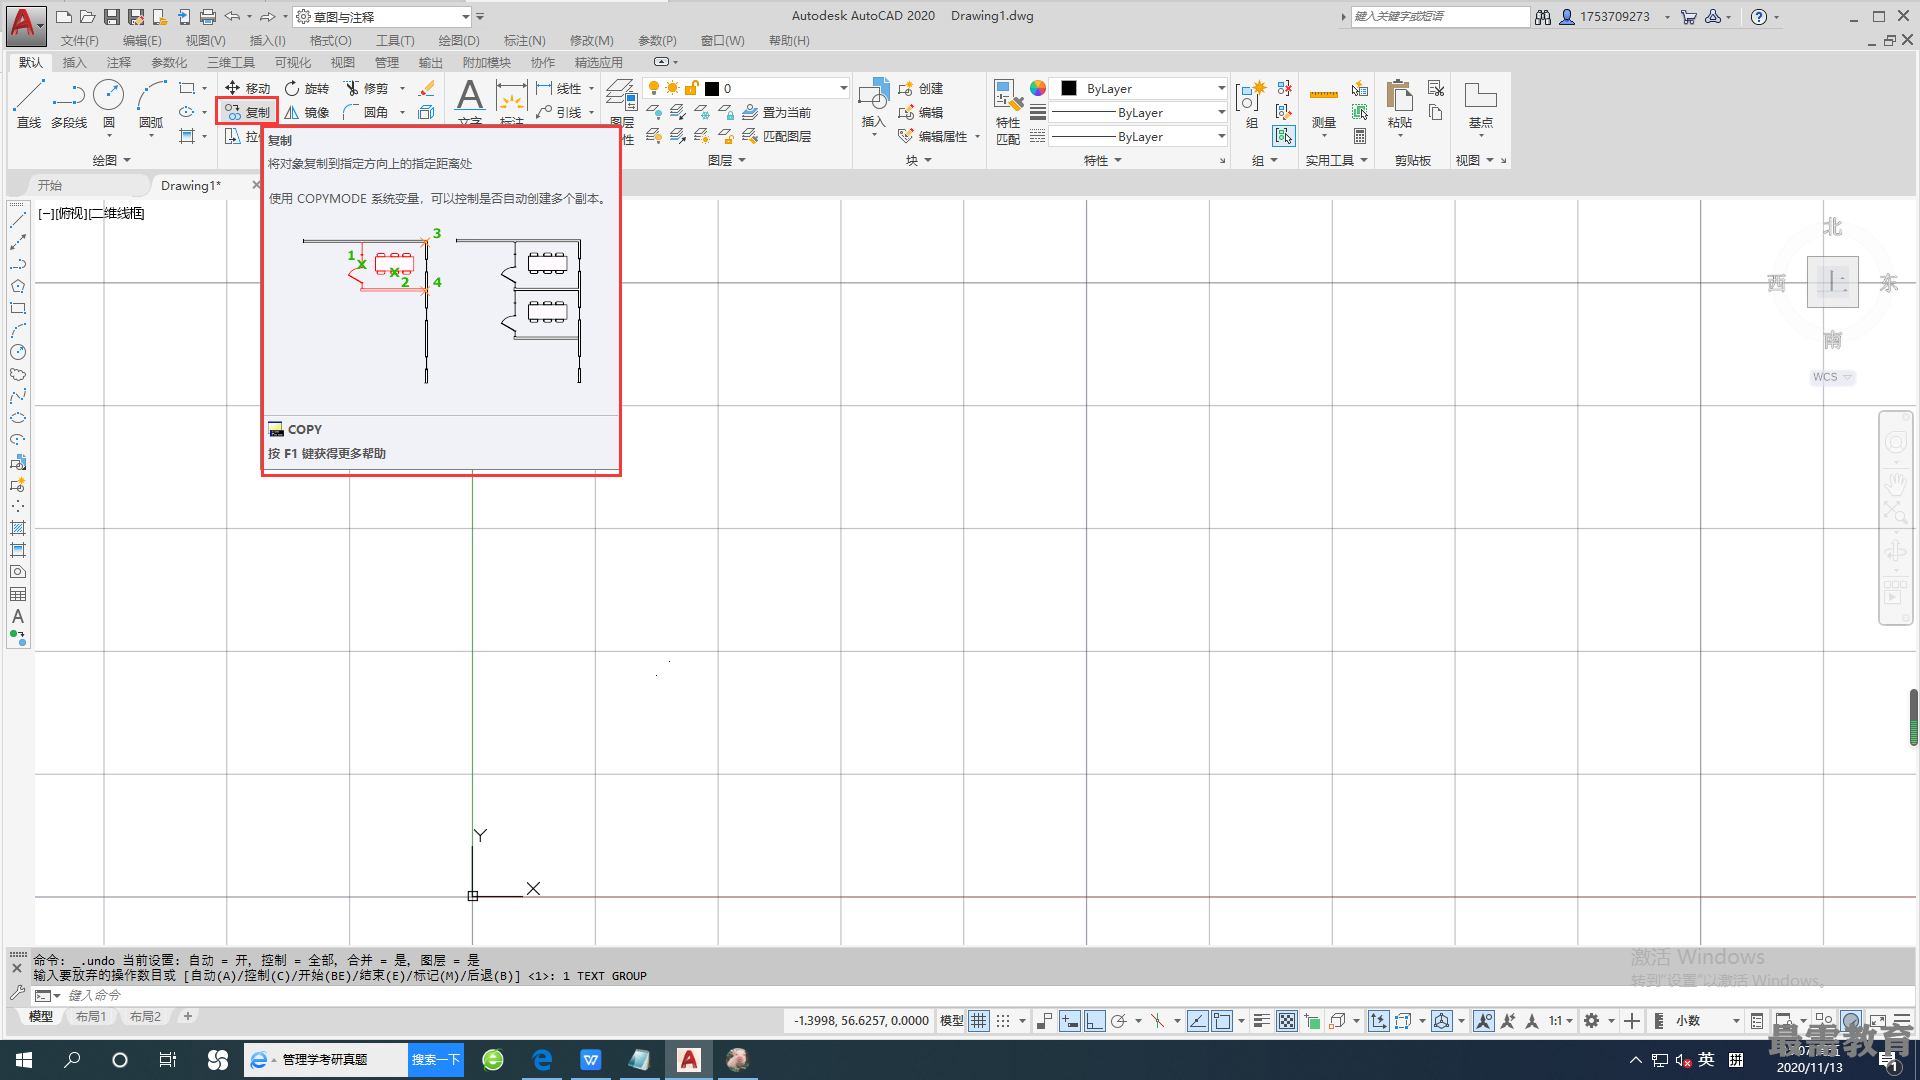The height and width of the screenshot is (1080, 1920).
Task: Open the workspace dropdown 草图与注释
Action: (x=383, y=17)
